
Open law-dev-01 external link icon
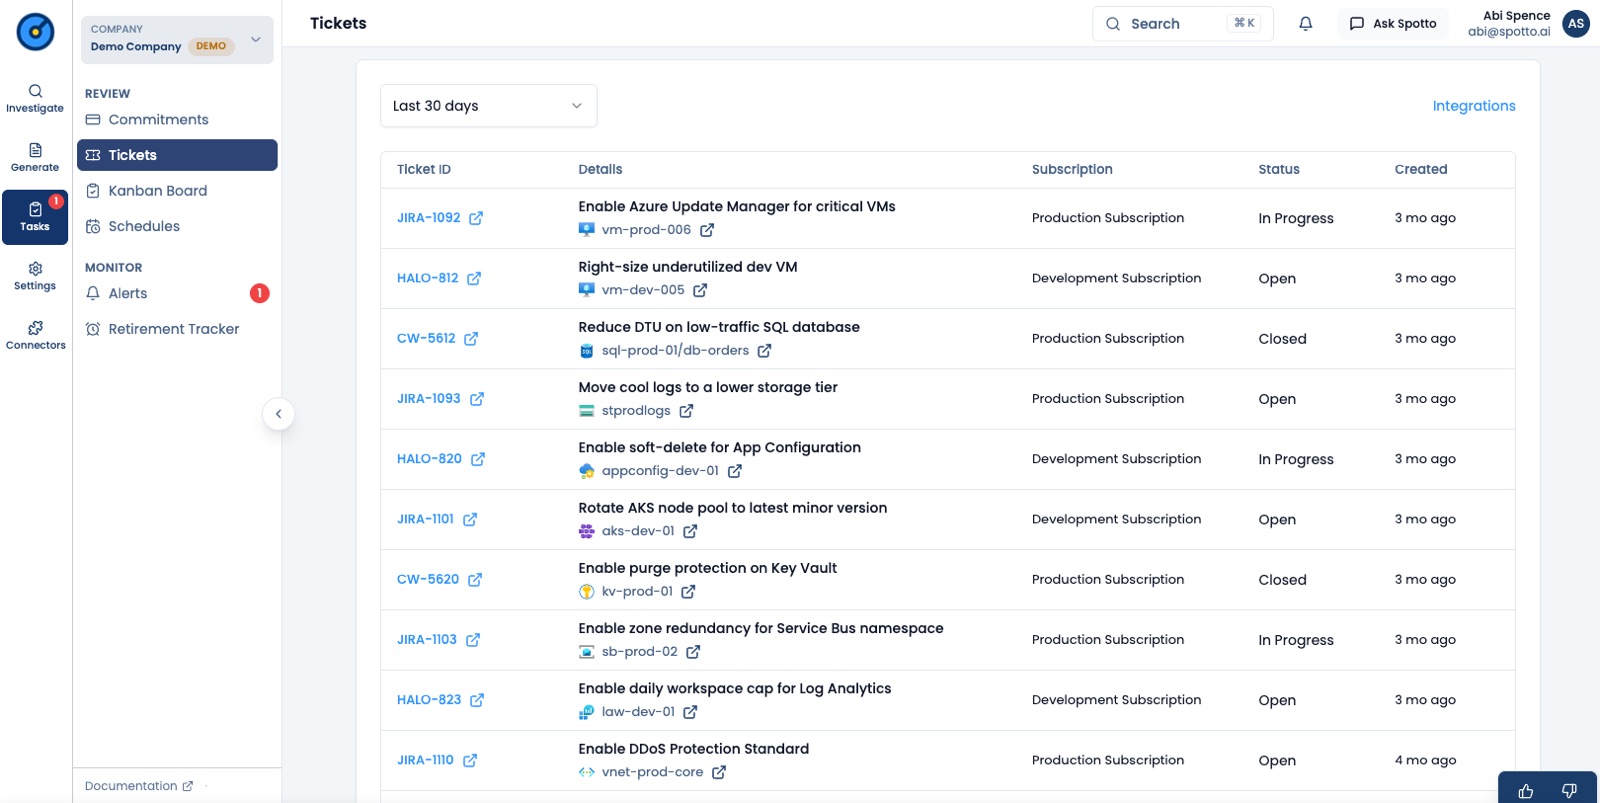click(x=690, y=712)
